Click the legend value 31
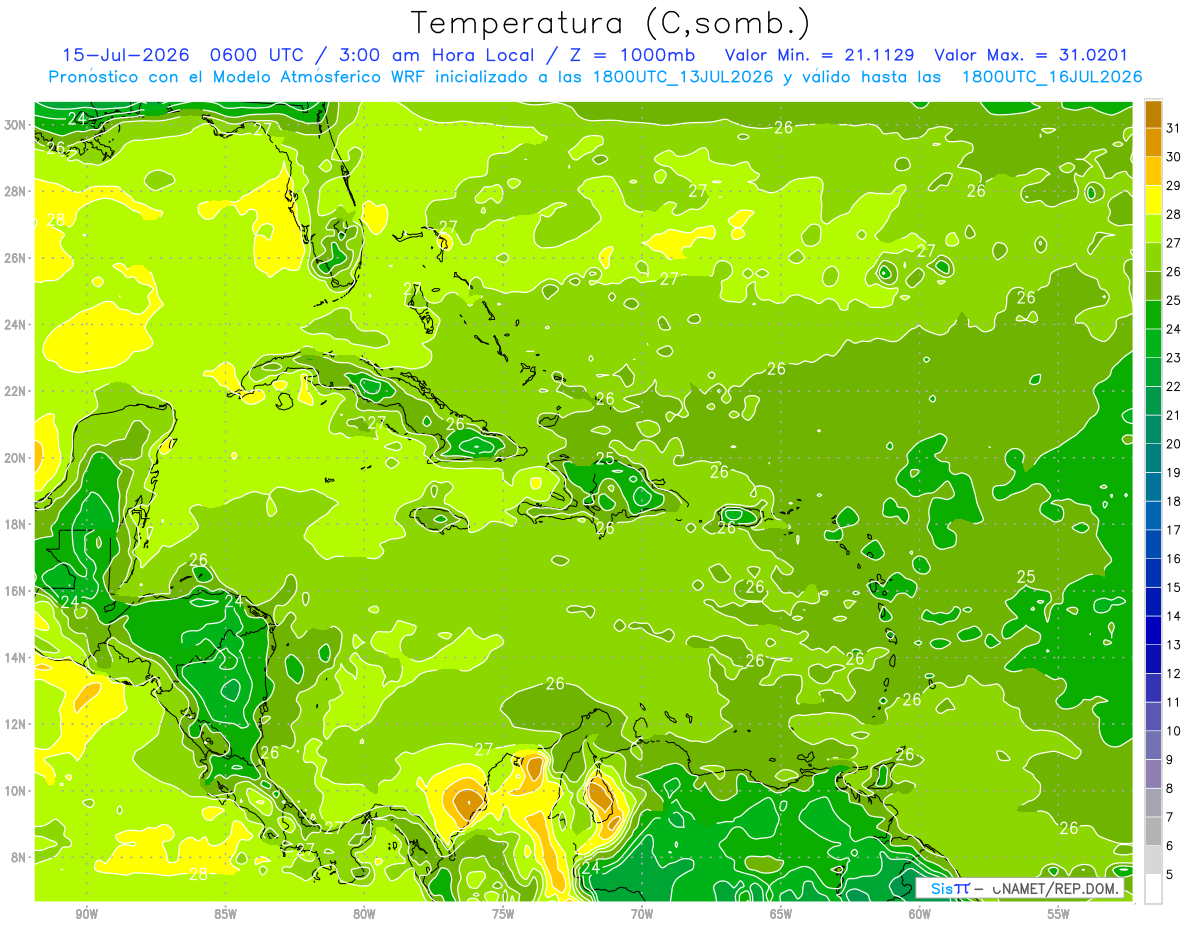The image size is (1200, 927). pyautogui.click(x=1174, y=127)
